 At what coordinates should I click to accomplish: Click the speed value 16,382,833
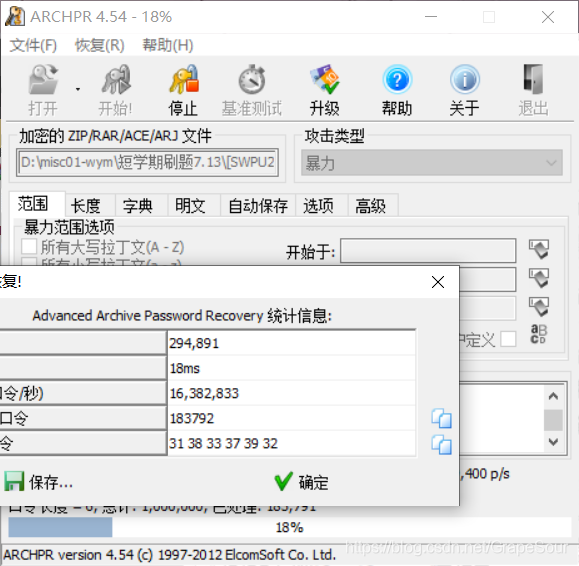[204, 394]
